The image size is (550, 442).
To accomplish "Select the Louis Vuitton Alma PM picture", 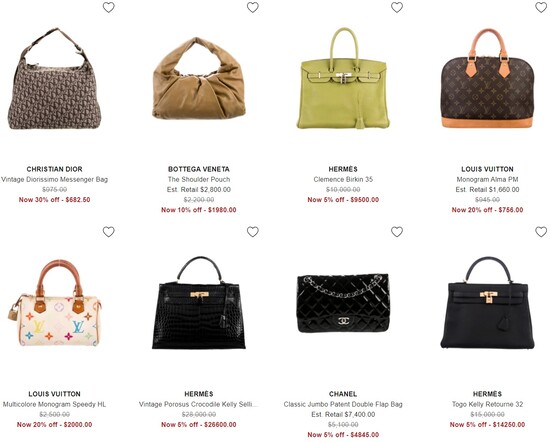I will (487, 78).
